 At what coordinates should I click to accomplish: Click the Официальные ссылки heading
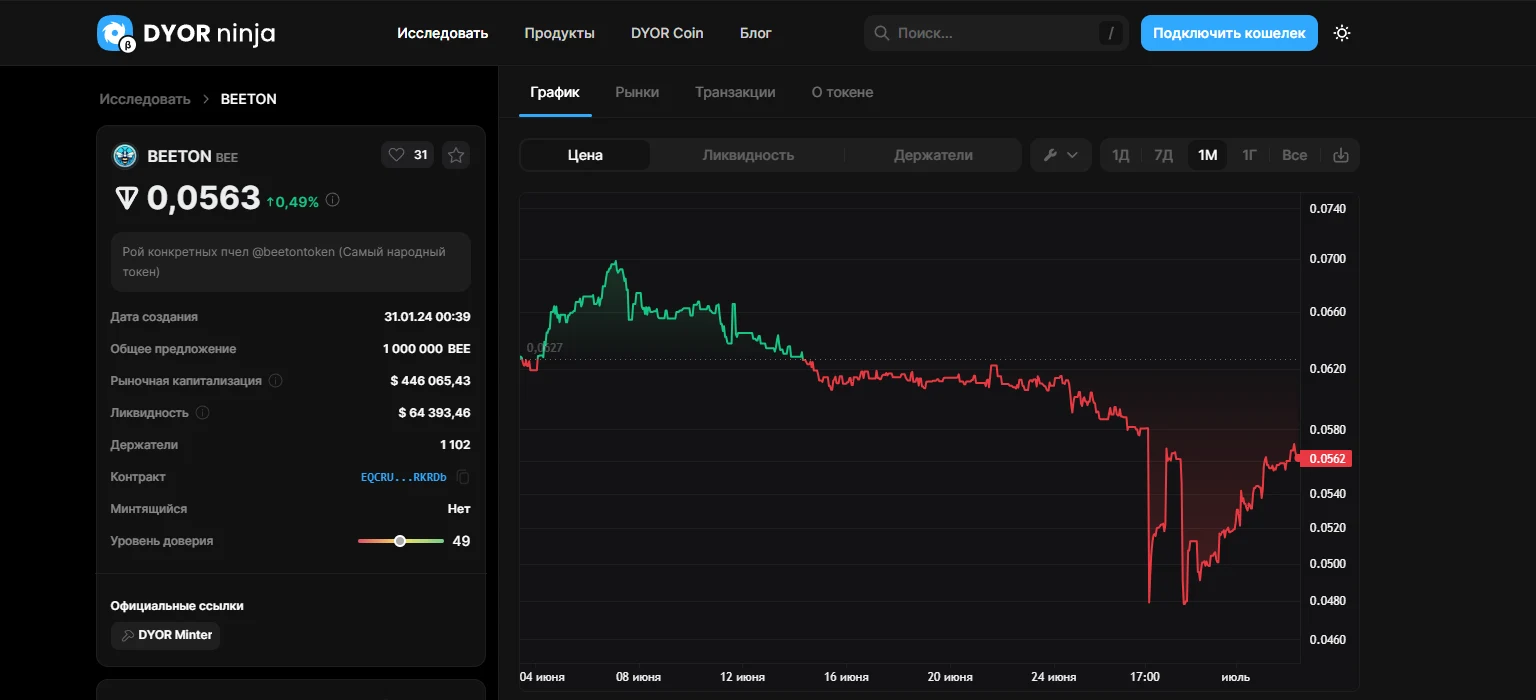(x=177, y=606)
